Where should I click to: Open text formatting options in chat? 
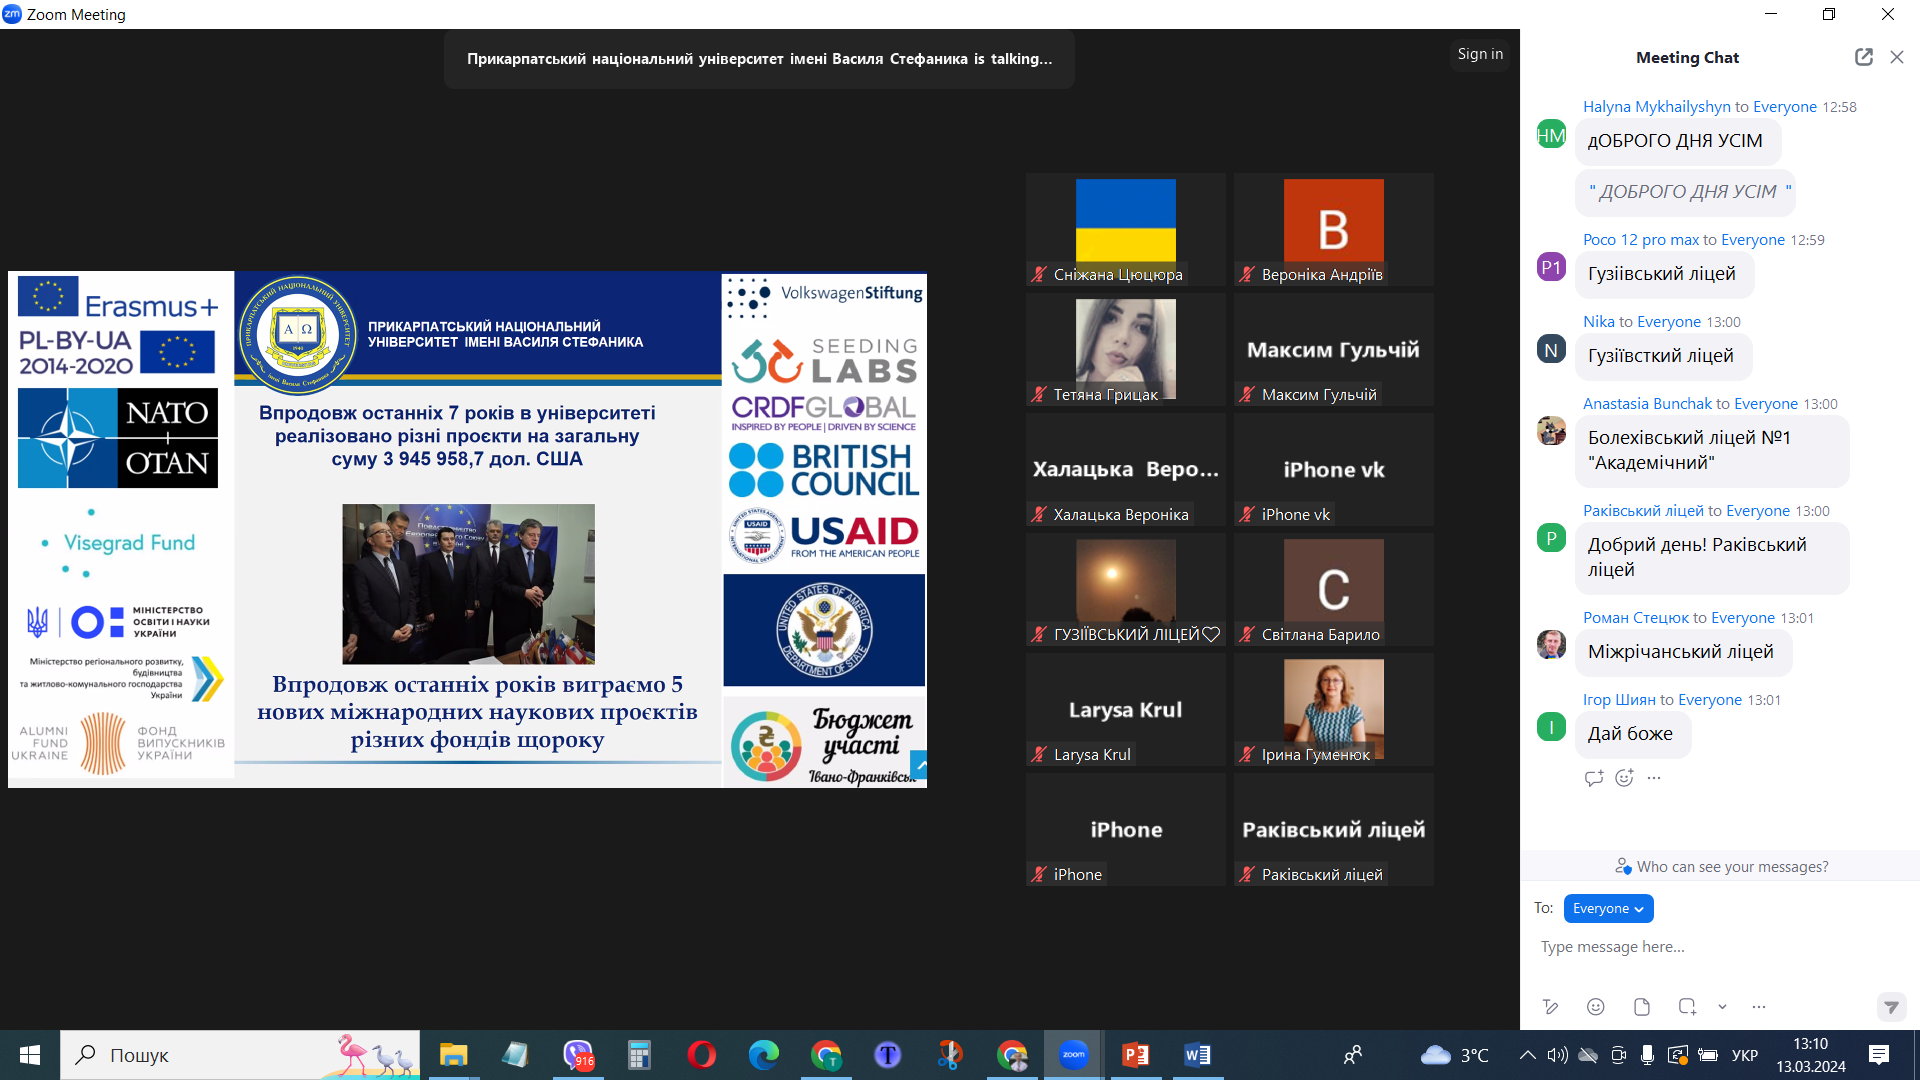pyautogui.click(x=1550, y=1007)
